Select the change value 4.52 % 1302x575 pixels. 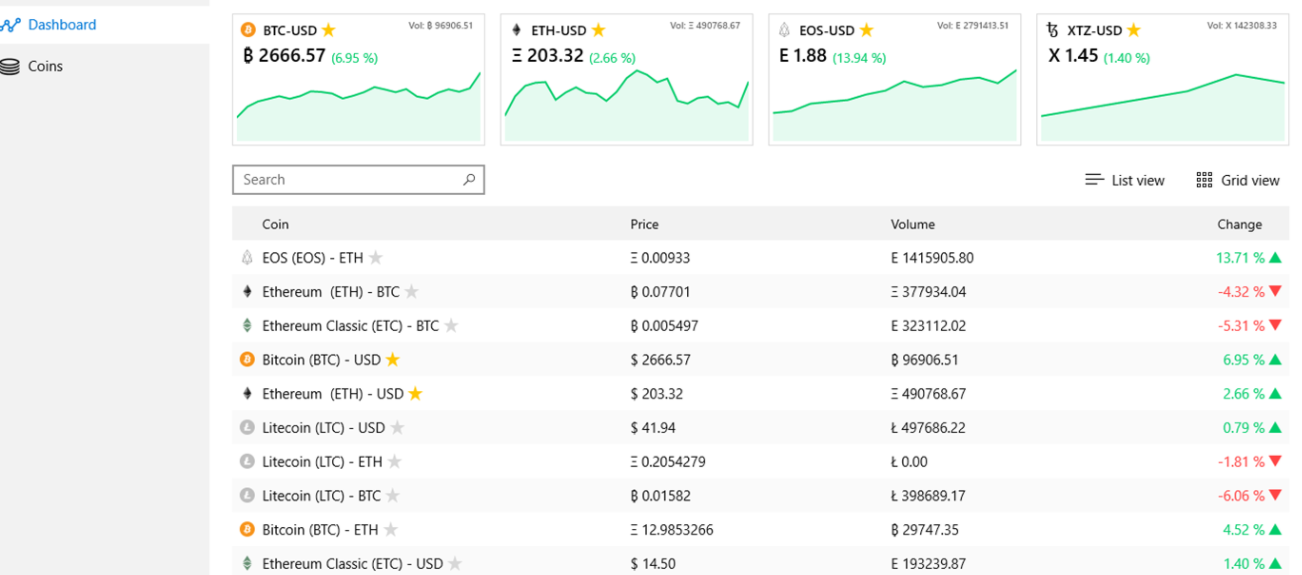pyautogui.click(x=1243, y=530)
